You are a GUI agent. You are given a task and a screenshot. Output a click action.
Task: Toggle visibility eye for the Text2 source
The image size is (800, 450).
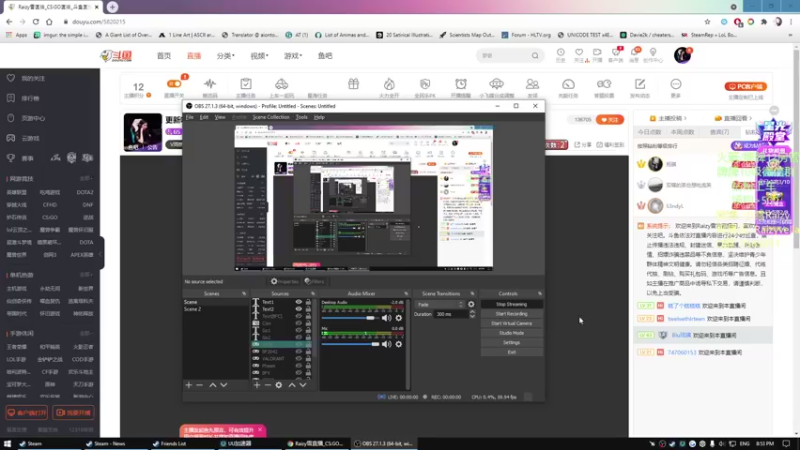tap(298, 309)
